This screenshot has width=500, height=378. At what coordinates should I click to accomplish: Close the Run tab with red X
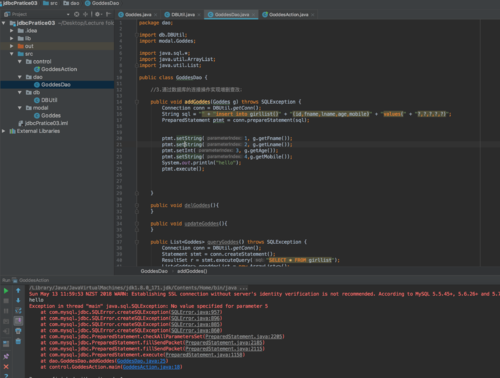coord(6,367)
